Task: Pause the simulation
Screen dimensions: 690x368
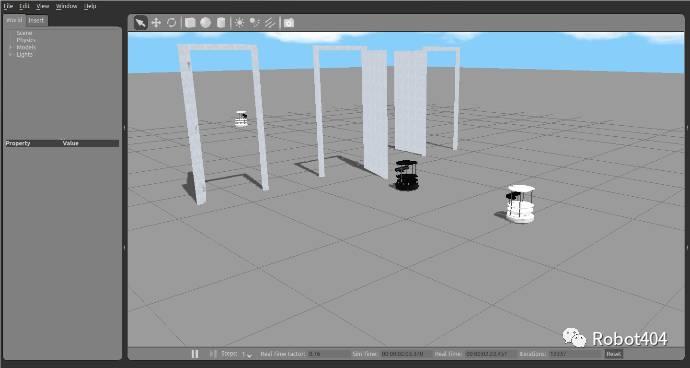Action: tap(195, 354)
